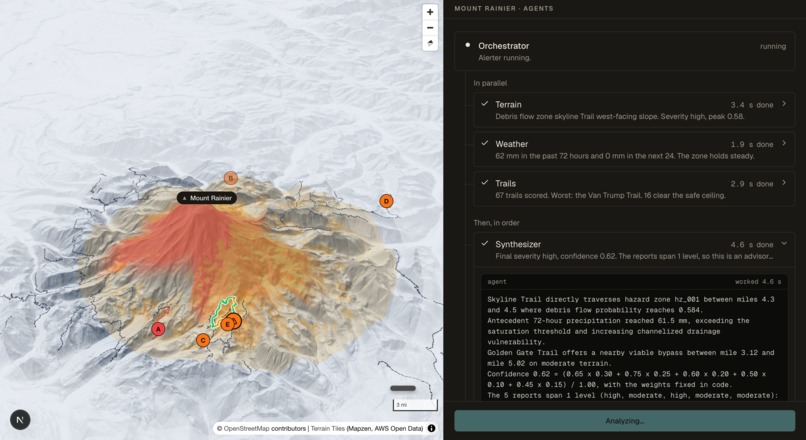Select the Orchestrator row title

(x=503, y=46)
